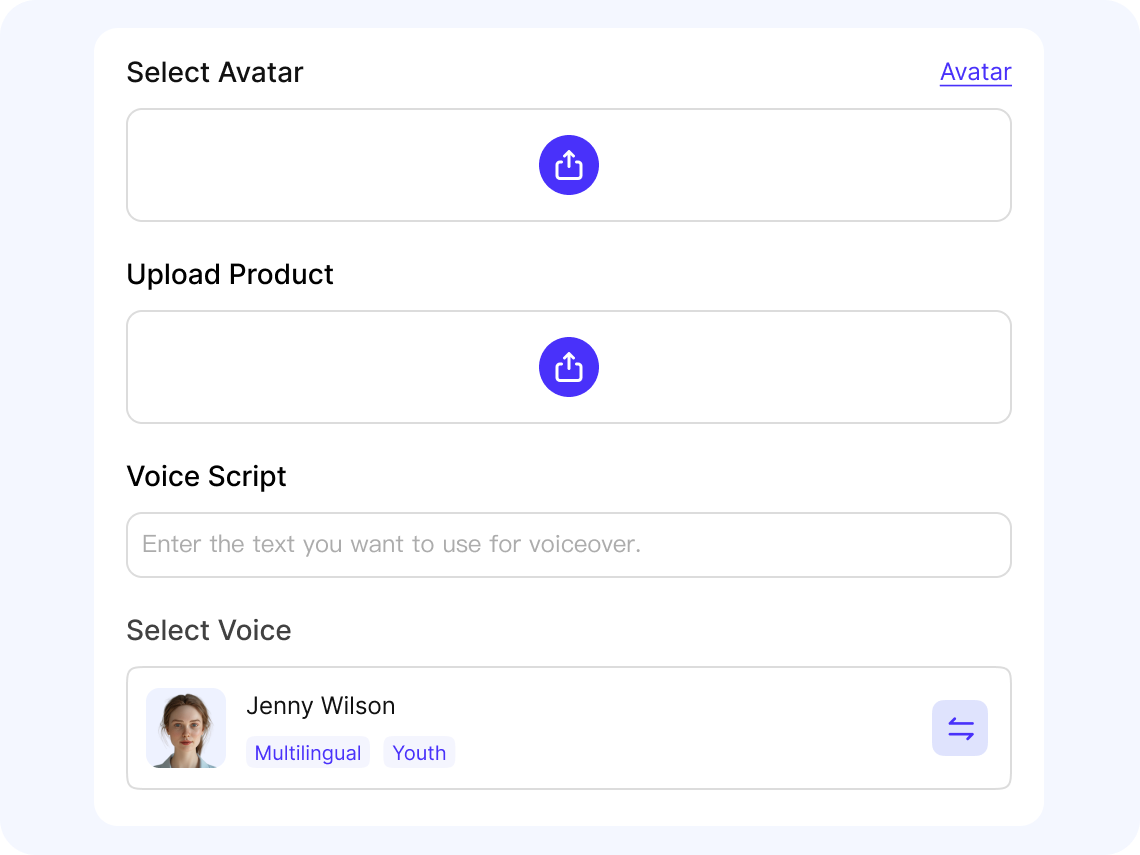Click the Voice Script label
The image size is (1140, 855).
click(206, 476)
